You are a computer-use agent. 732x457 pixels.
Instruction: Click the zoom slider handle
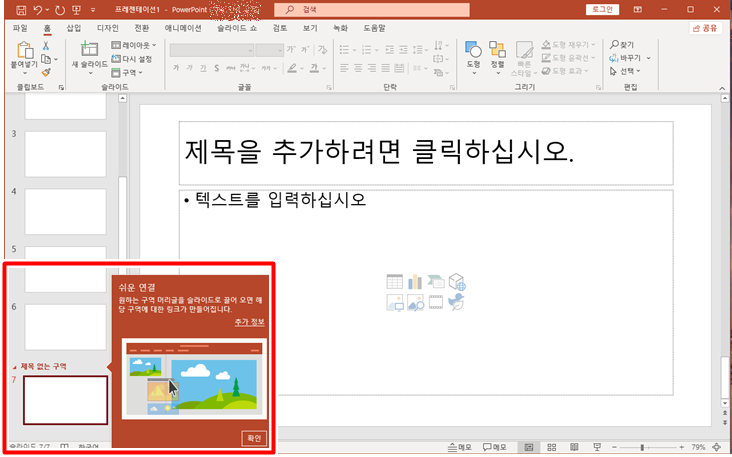pyautogui.click(x=642, y=447)
